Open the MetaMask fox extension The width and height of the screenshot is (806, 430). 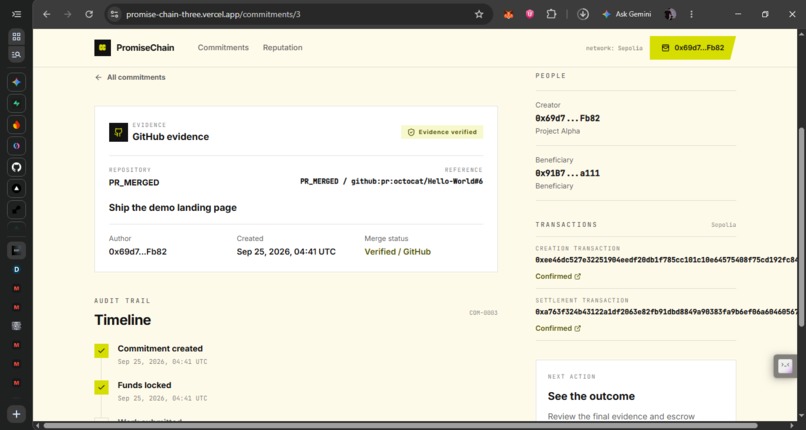508,14
